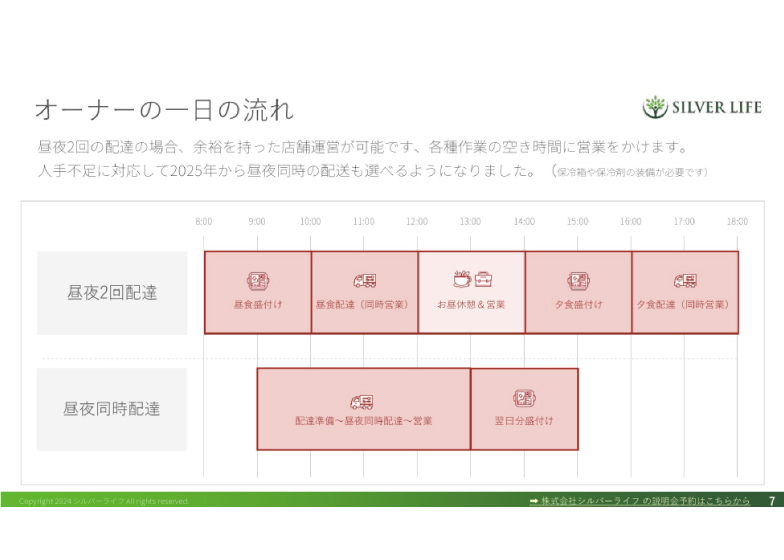Viewport: 784px width, 560px height.
Task: Click the page number 7
Action: click(771, 500)
